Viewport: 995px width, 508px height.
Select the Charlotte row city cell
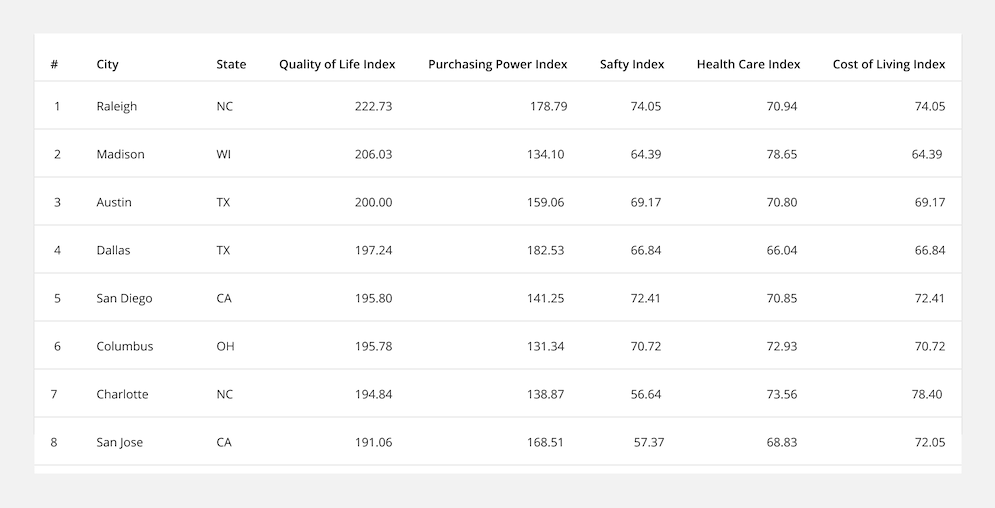122,394
